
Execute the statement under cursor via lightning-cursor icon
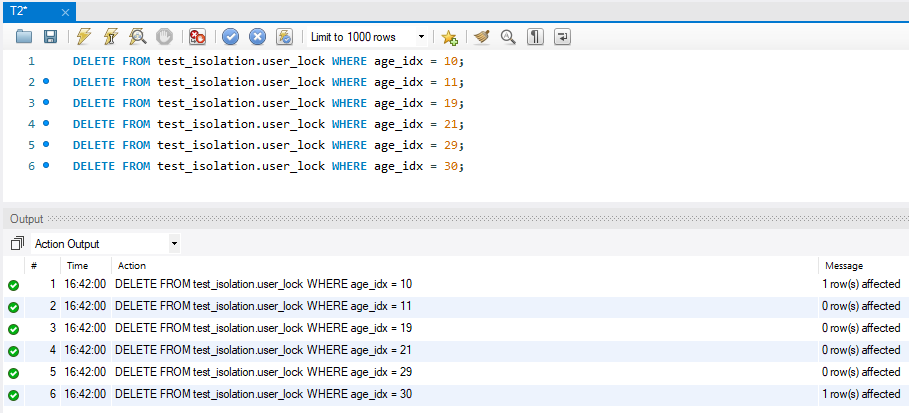coord(111,37)
